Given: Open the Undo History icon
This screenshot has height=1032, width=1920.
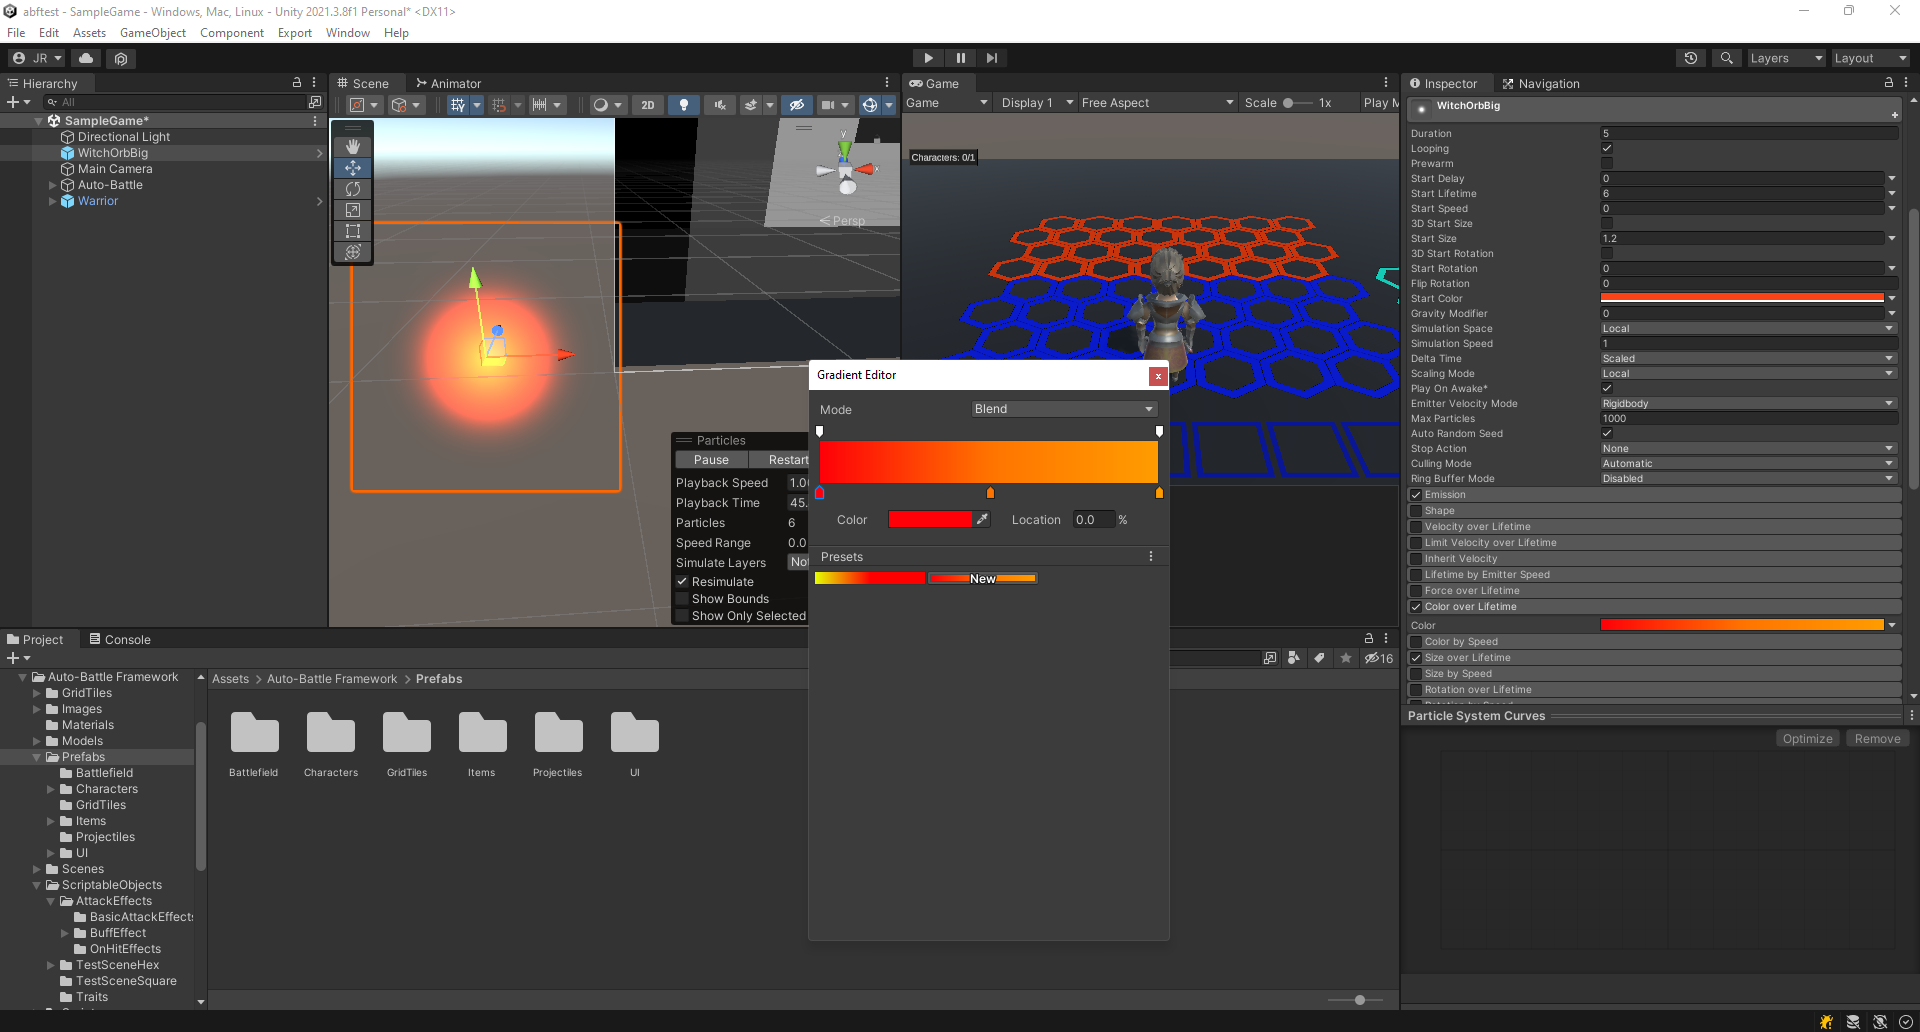Looking at the screenshot, I should point(1691,58).
